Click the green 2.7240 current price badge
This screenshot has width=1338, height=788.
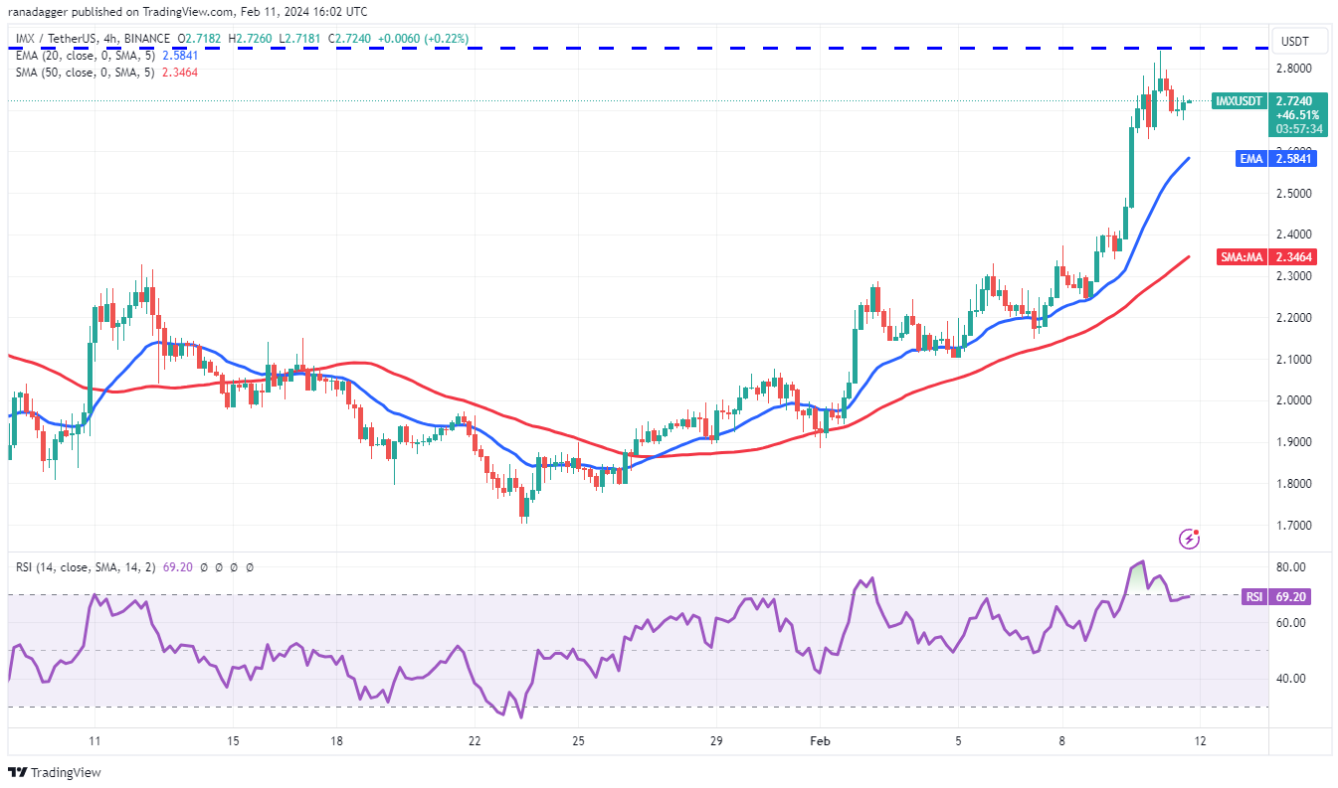(1294, 101)
